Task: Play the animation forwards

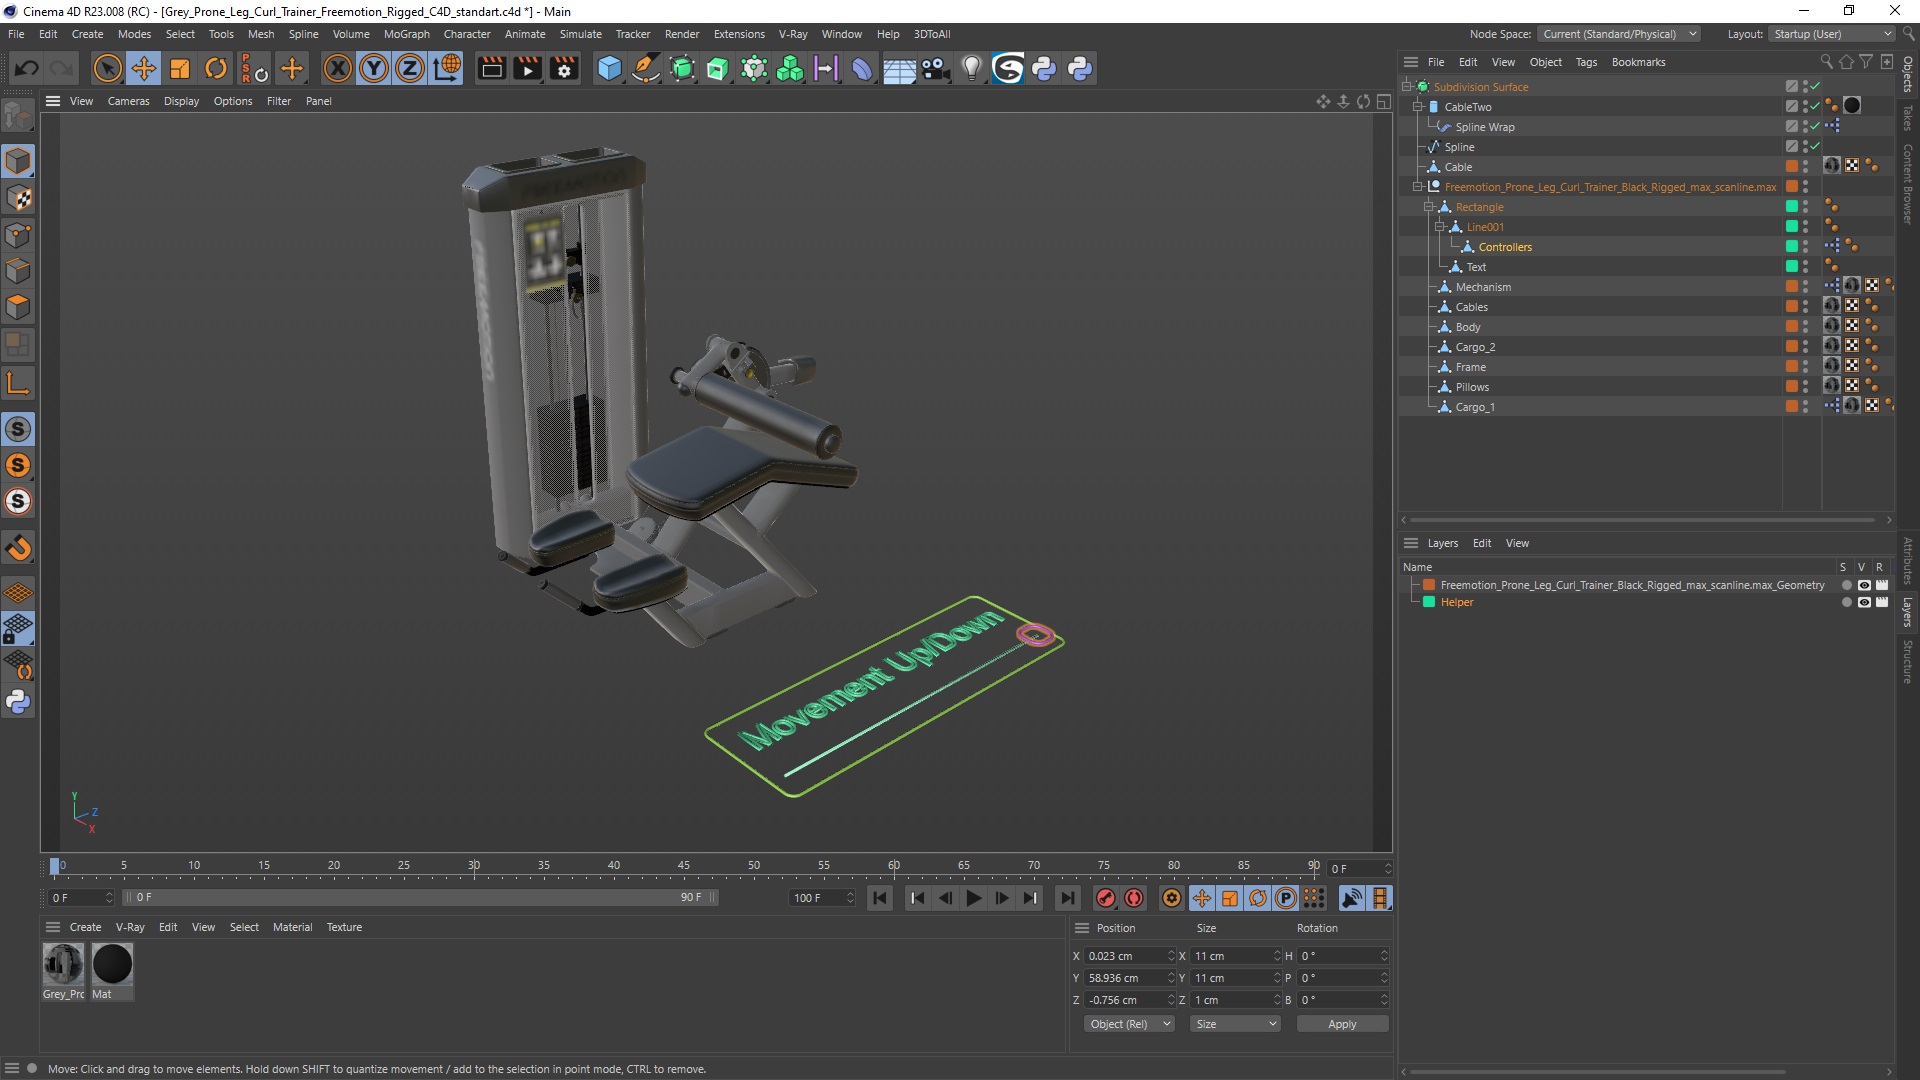Action: [973, 898]
